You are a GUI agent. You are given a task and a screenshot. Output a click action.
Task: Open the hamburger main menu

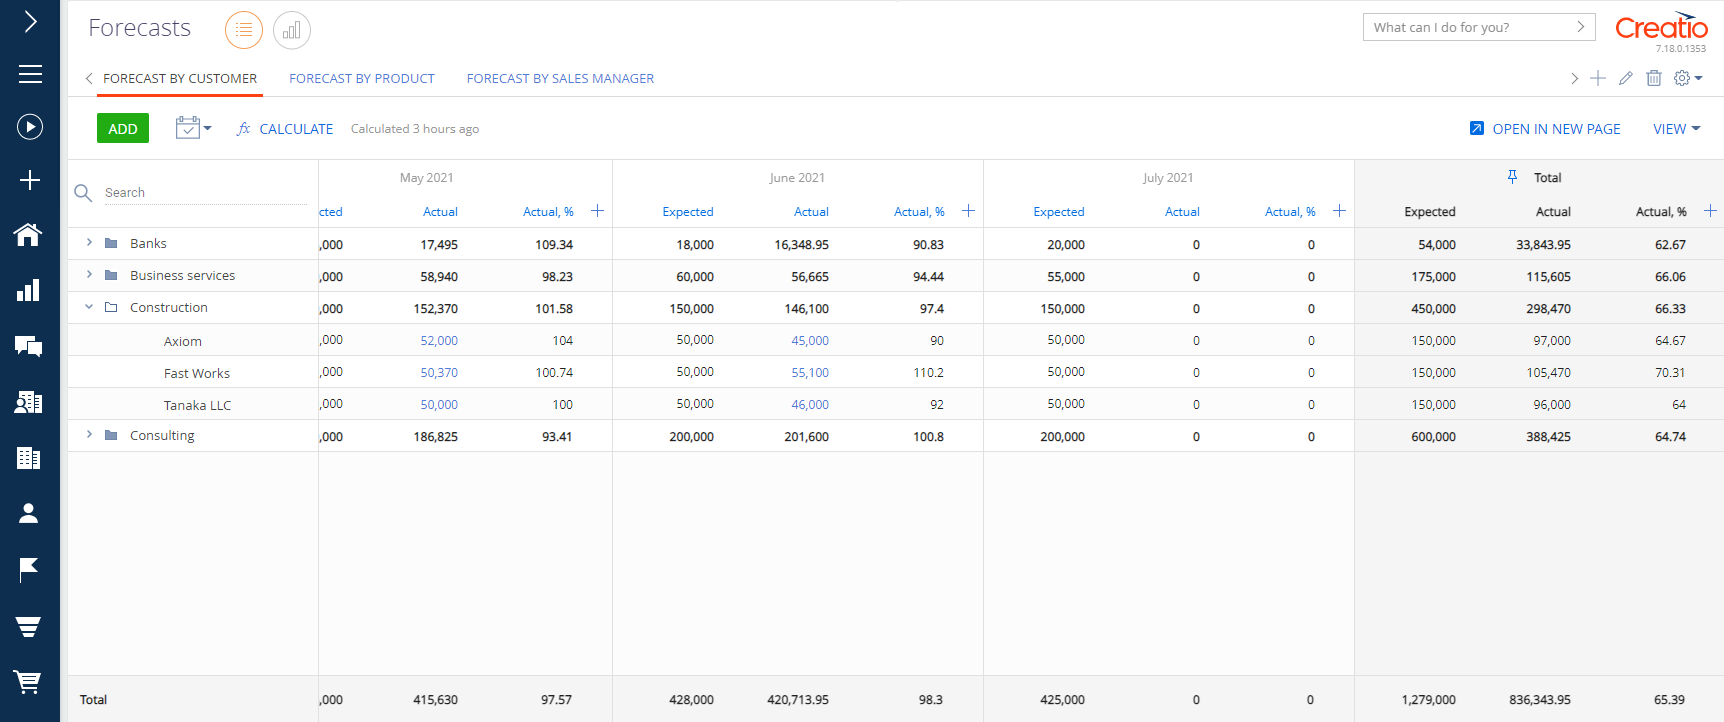(x=30, y=74)
